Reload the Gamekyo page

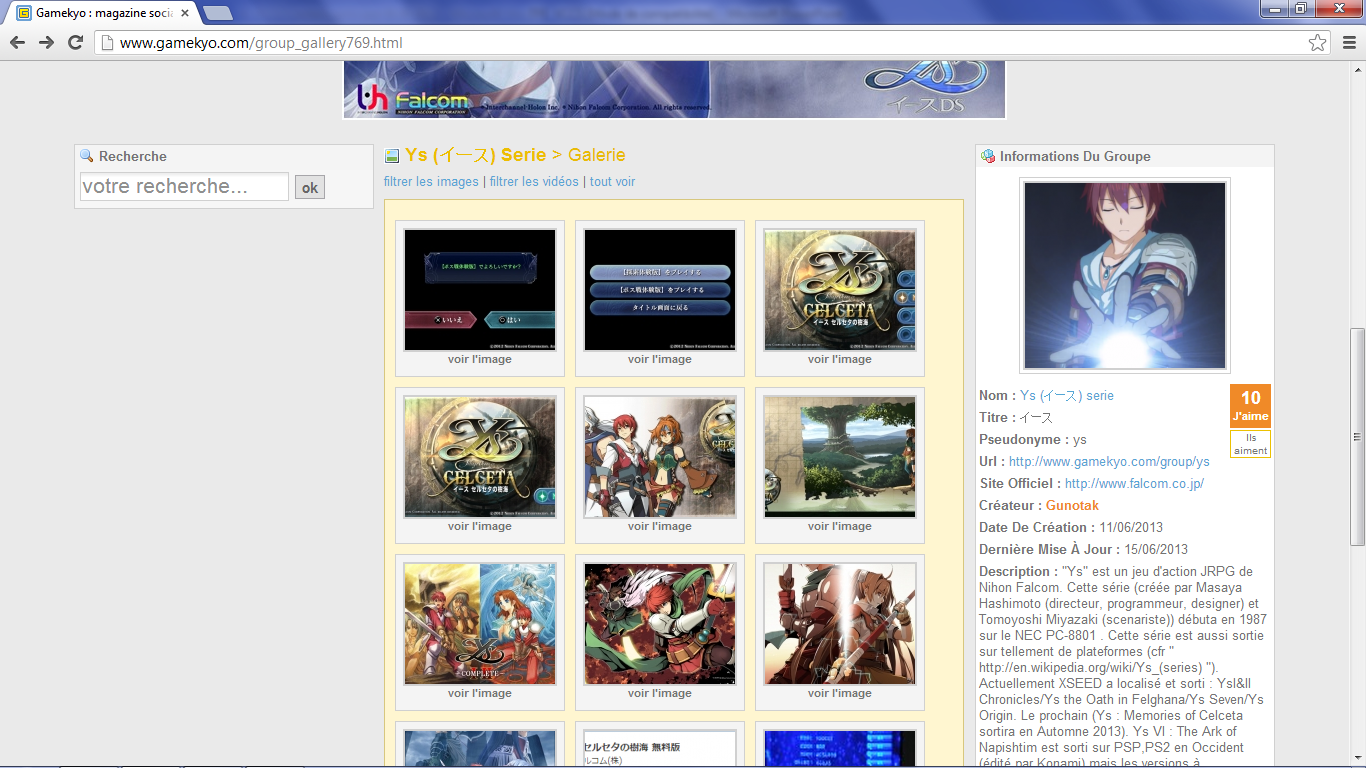[75, 42]
